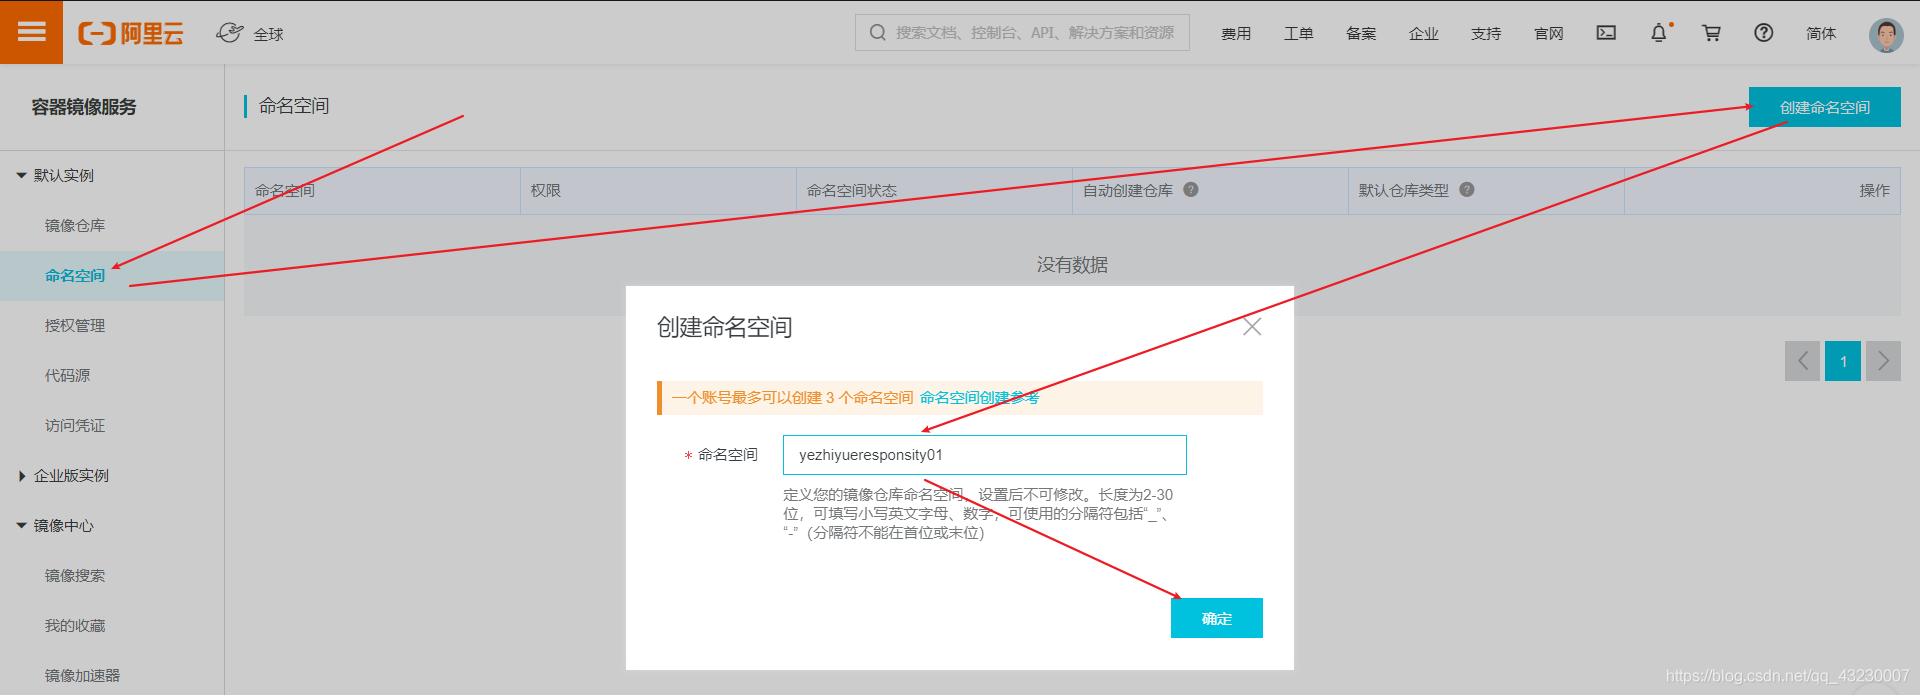Open 镜像加速器 in sidebar
This screenshot has height=695, width=1920.
(82, 675)
